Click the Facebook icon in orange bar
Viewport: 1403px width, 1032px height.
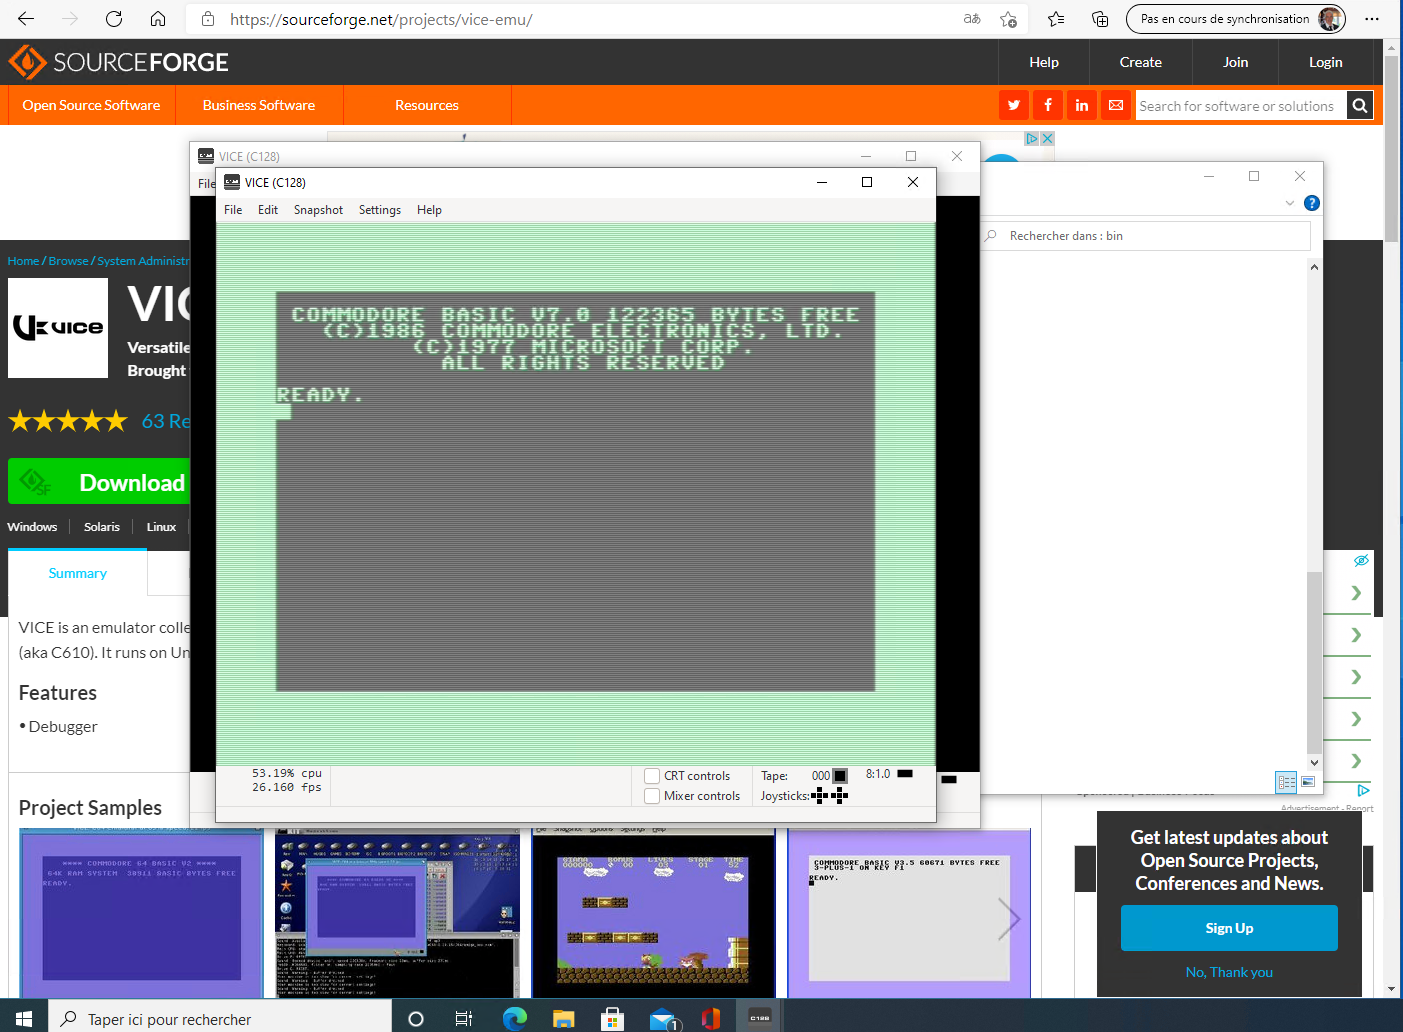(x=1048, y=105)
